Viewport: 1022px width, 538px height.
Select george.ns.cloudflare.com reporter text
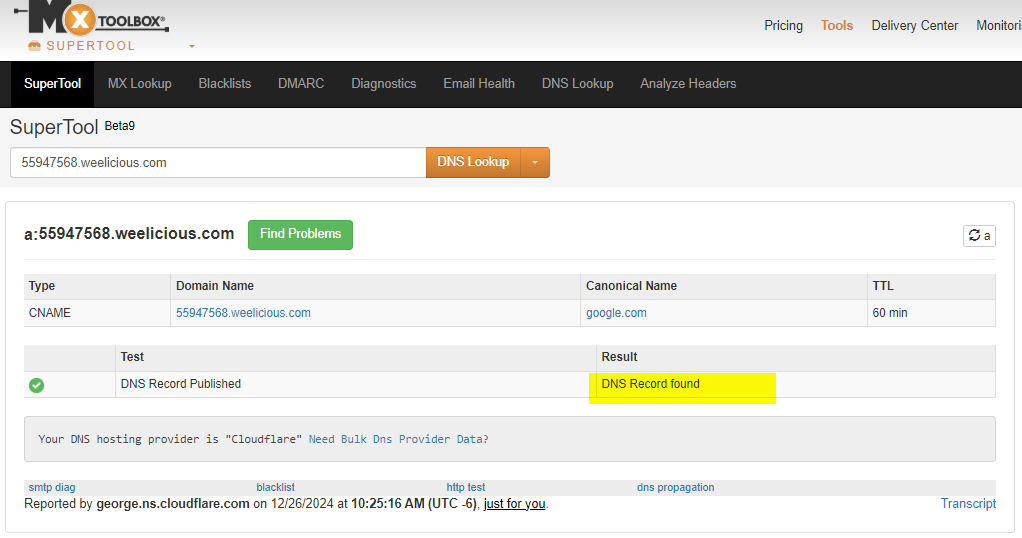(173, 504)
